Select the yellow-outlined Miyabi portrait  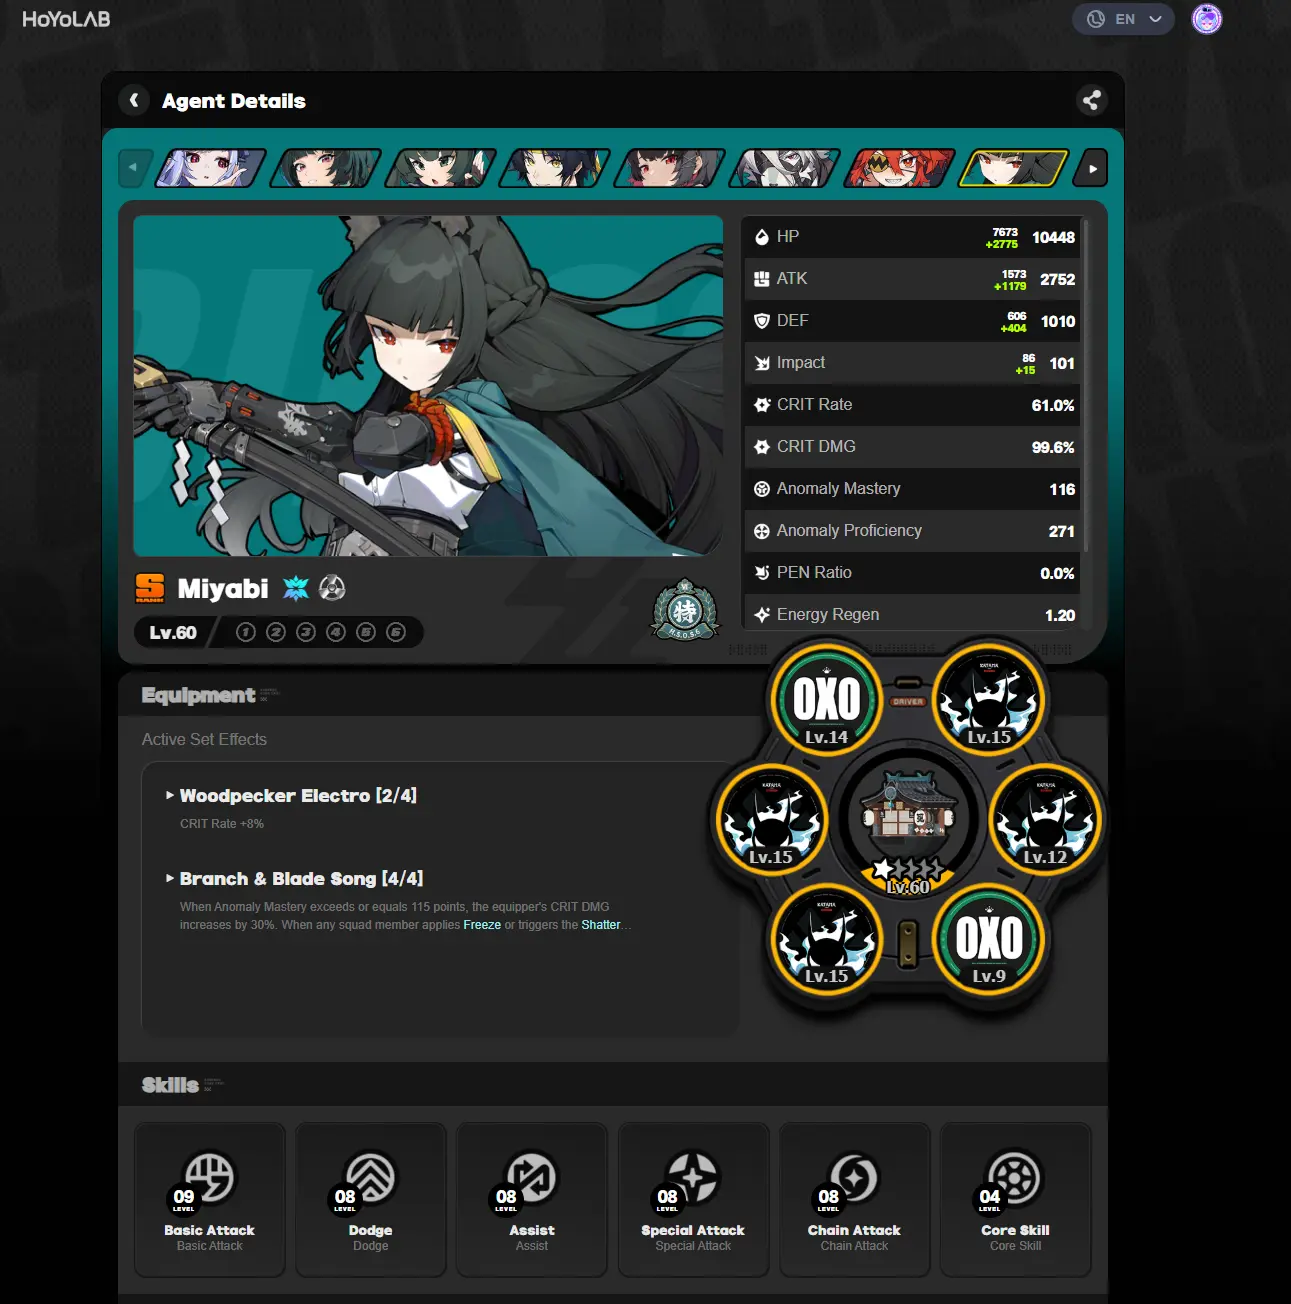point(1014,168)
